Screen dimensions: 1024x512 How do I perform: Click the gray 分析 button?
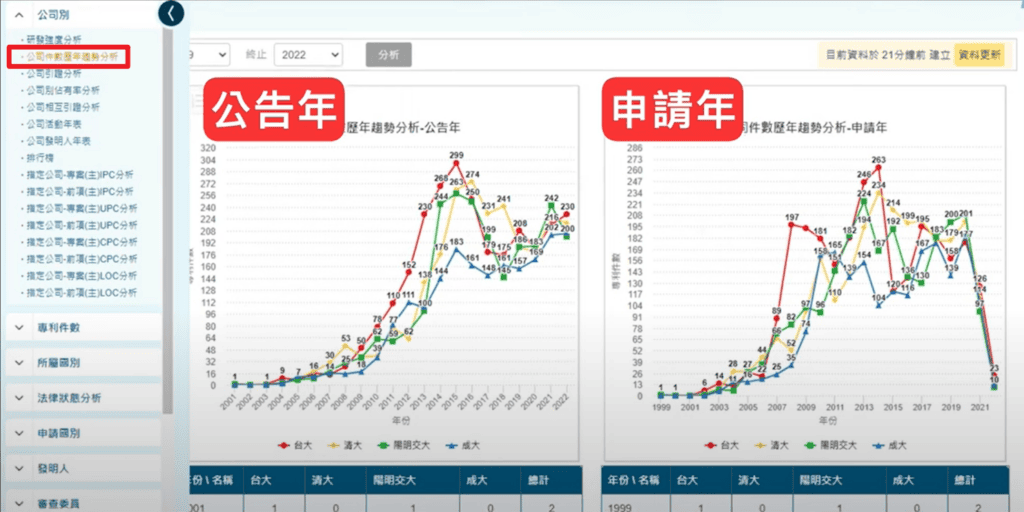pyautogui.click(x=388, y=55)
